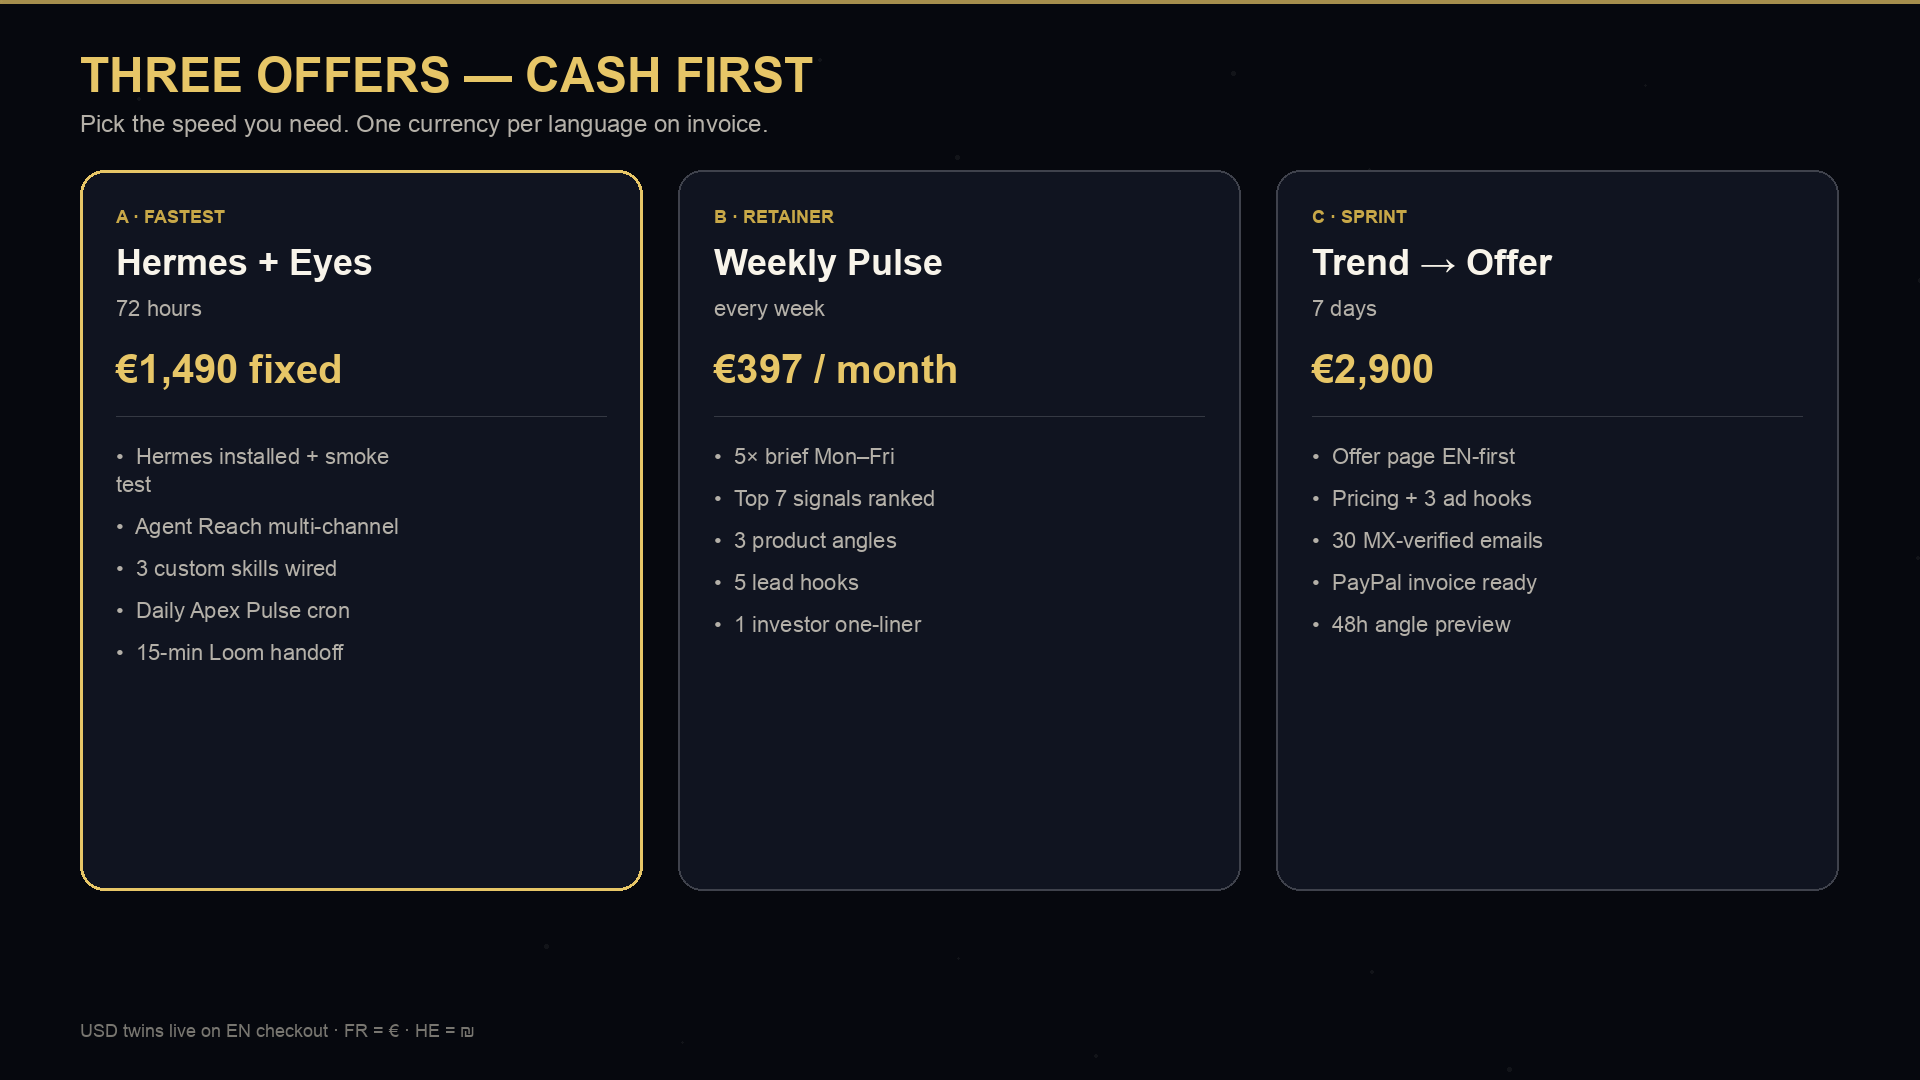
Task: Click the A · FASTEST label
Action: coord(170,217)
